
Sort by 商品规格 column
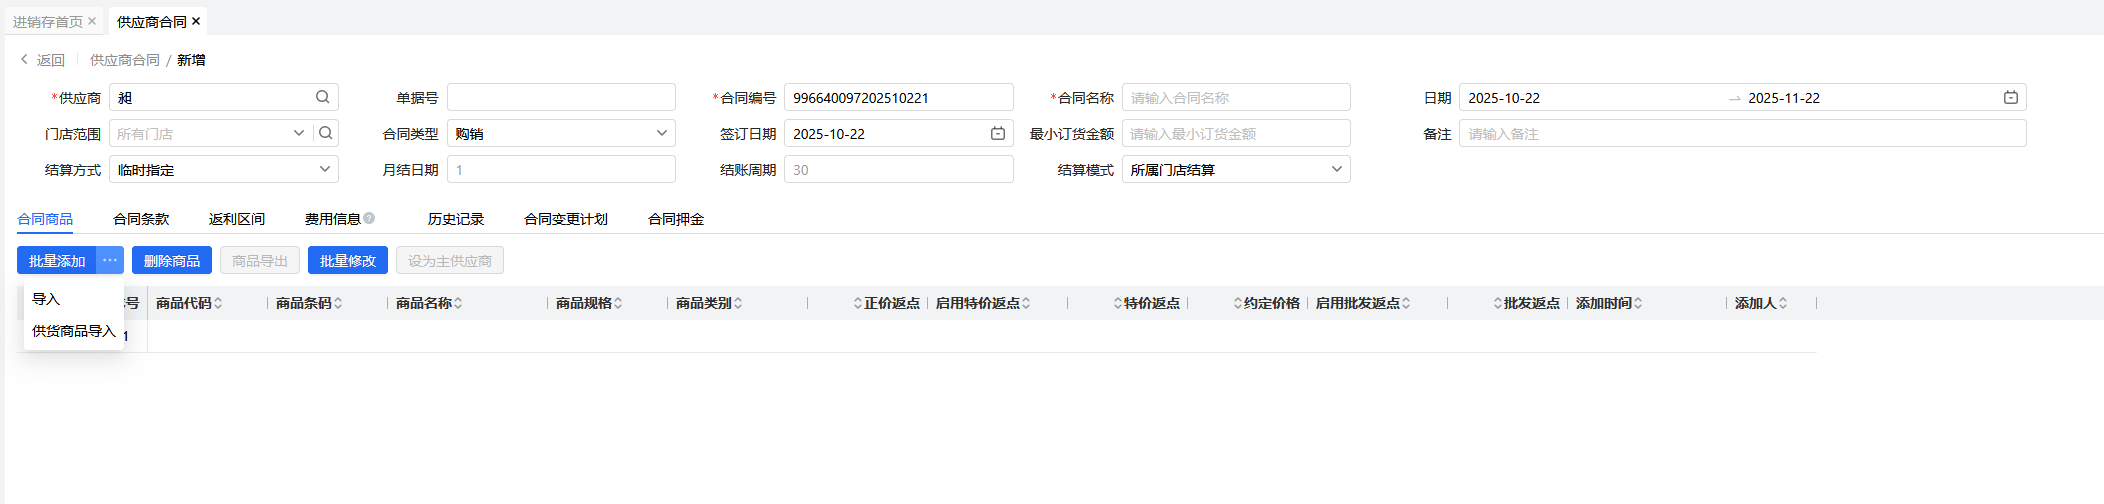(618, 303)
